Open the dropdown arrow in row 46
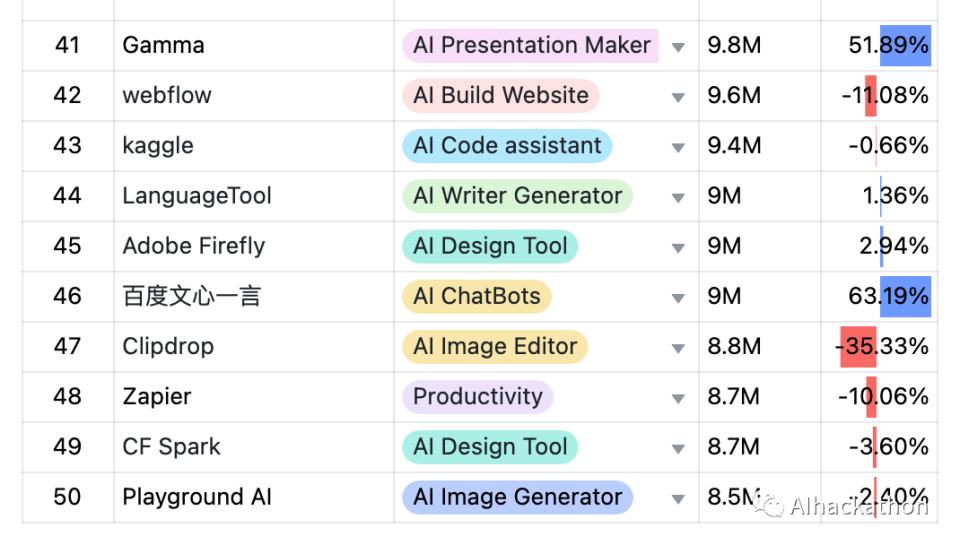This screenshot has height=545, width=960. coord(678,298)
